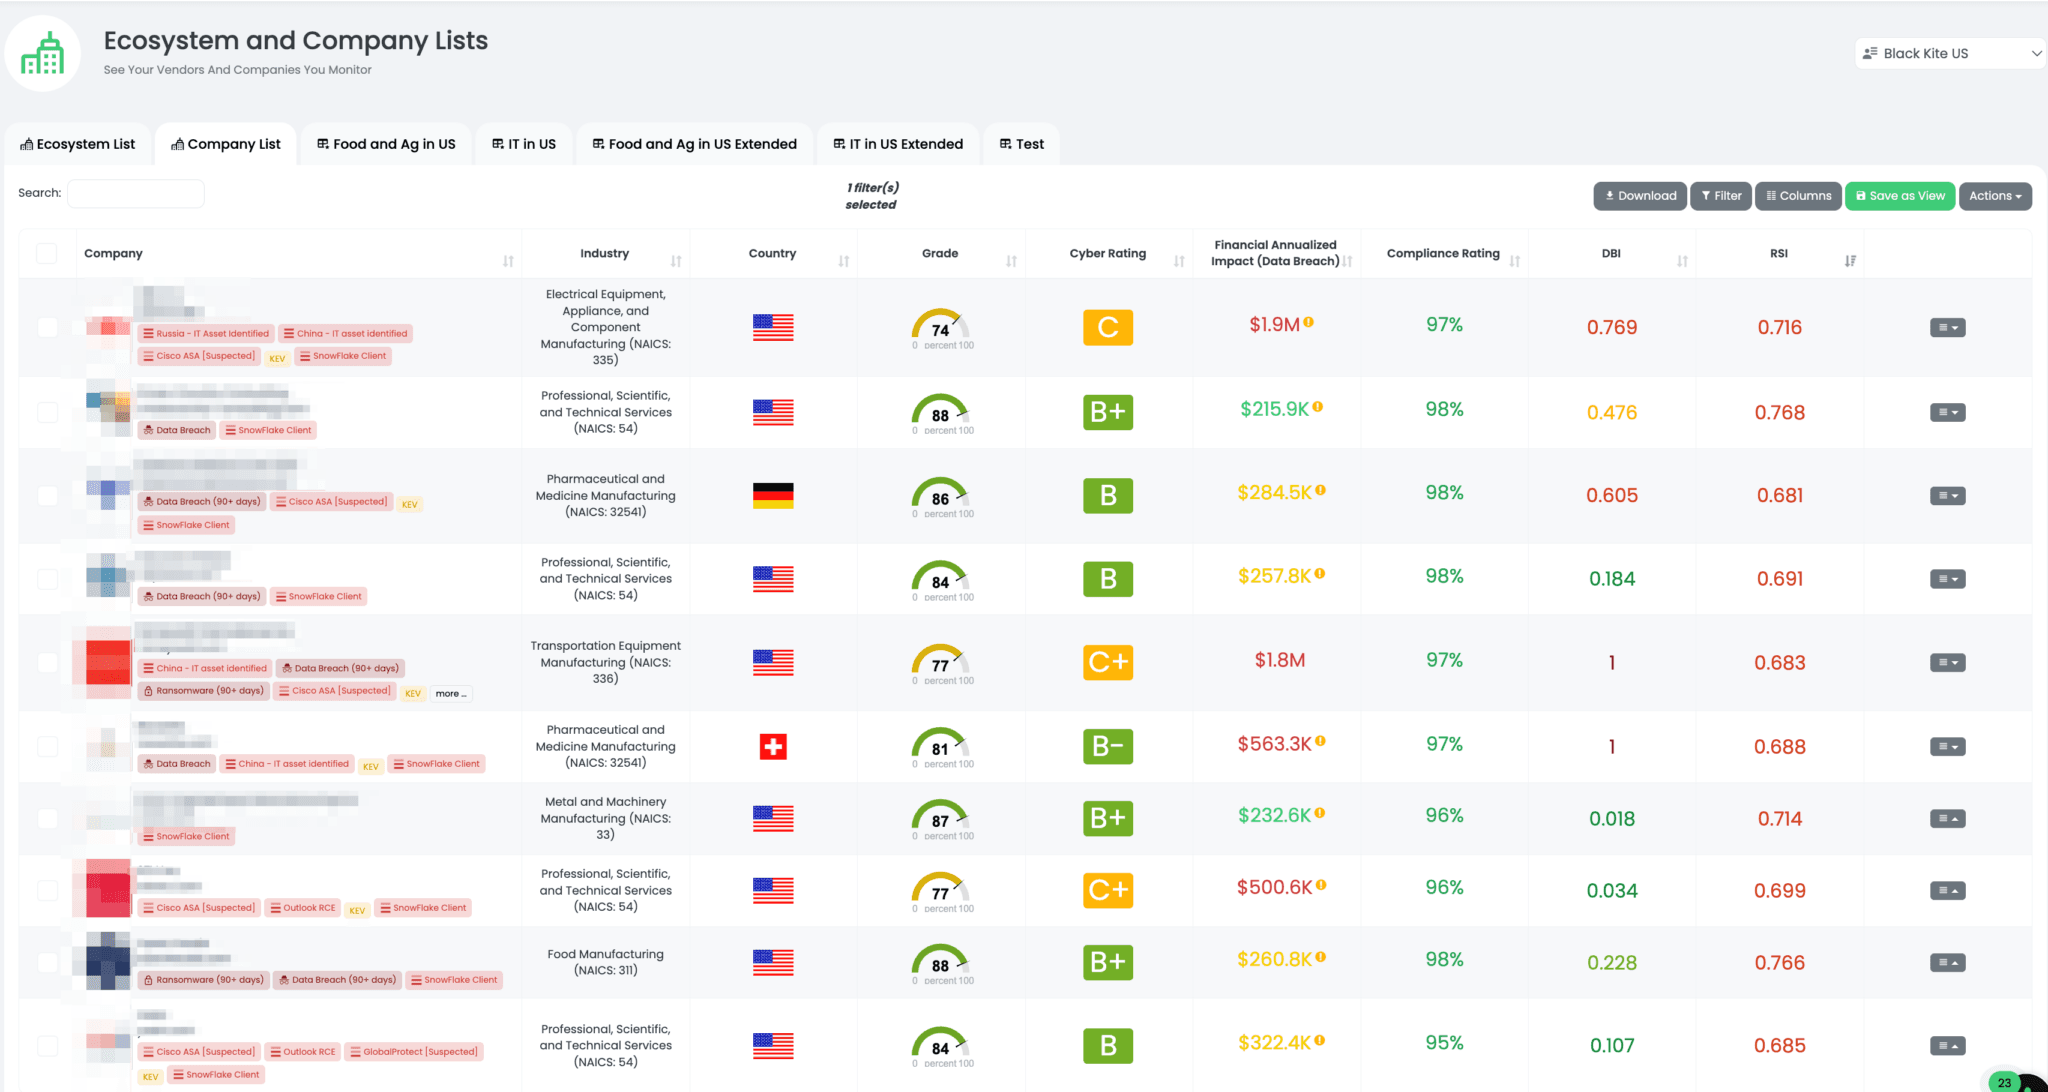Open the IT in US Extended tab
2048x1092 pixels.
pos(898,144)
